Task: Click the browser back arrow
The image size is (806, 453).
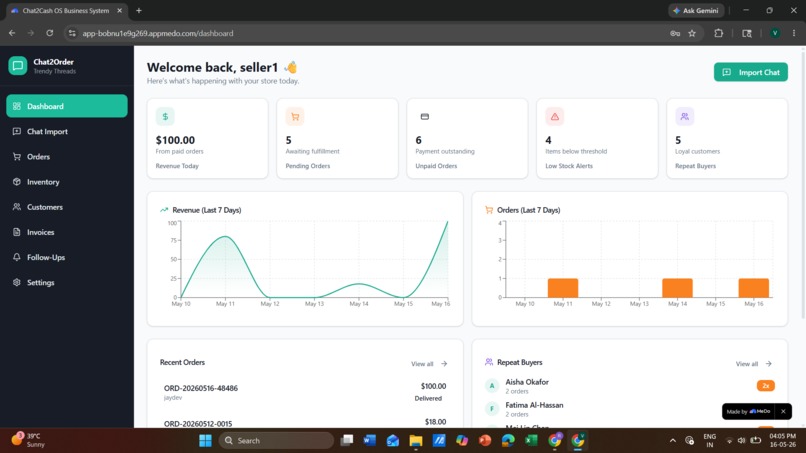Action: pos(12,33)
